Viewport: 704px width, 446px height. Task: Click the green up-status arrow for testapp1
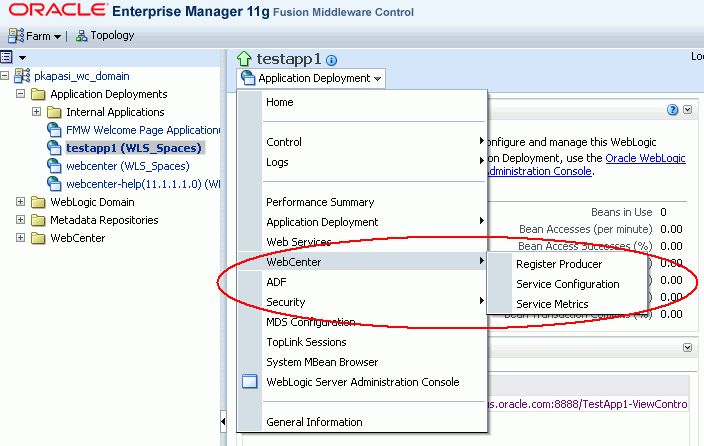coord(244,58)
